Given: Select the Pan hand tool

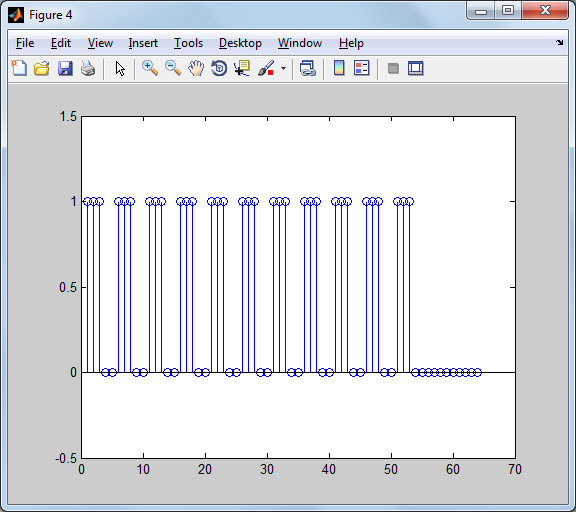Looking at the screenshot, I should [196, 68].
